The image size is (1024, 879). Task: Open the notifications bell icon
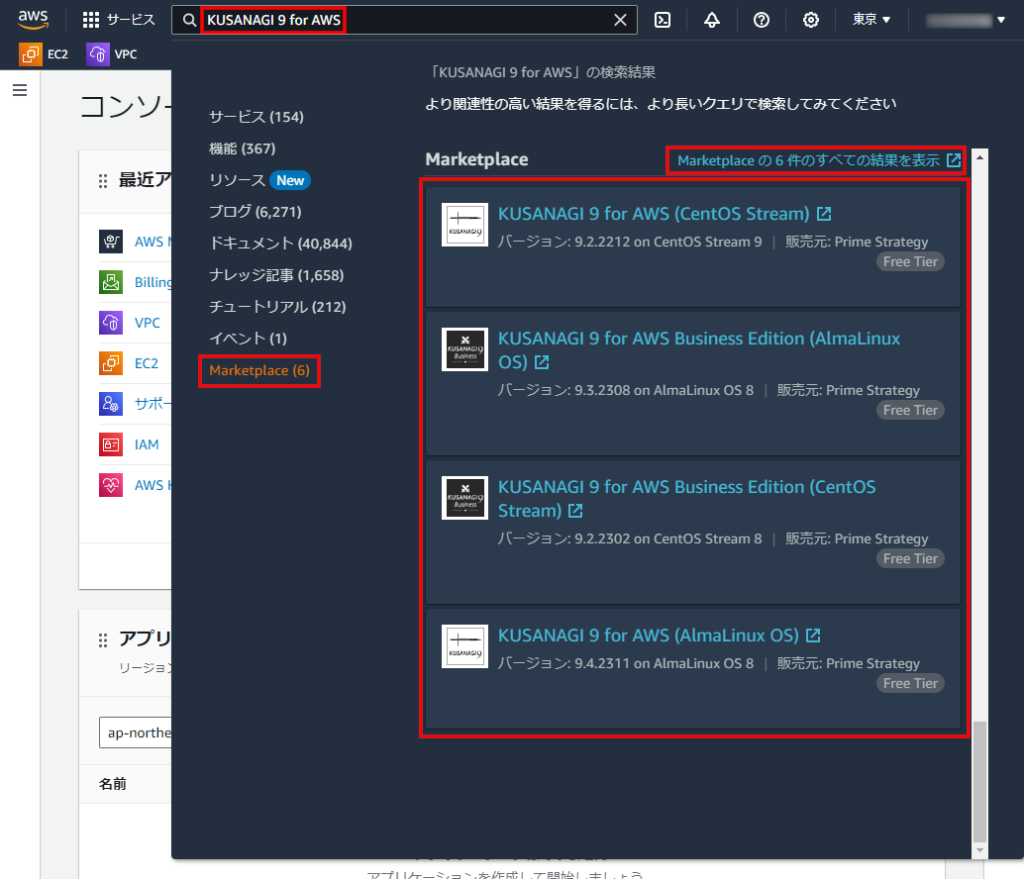[x=712, y=20]
